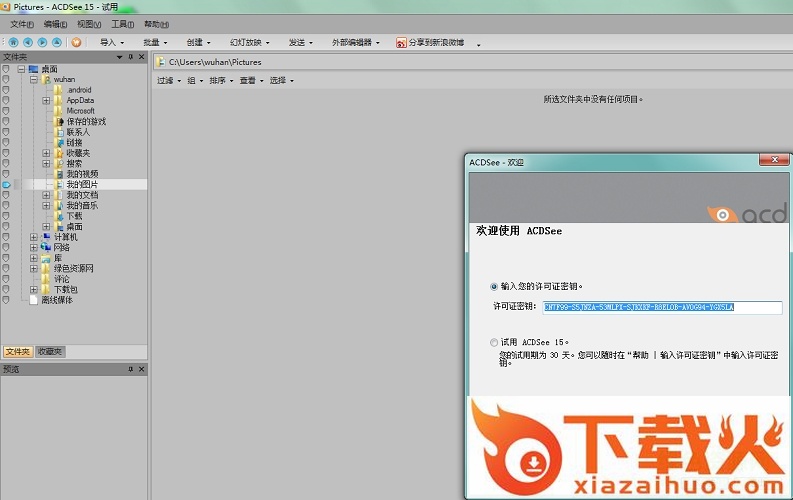Click the 我的视频 video folder icon

tap(59, 174)
